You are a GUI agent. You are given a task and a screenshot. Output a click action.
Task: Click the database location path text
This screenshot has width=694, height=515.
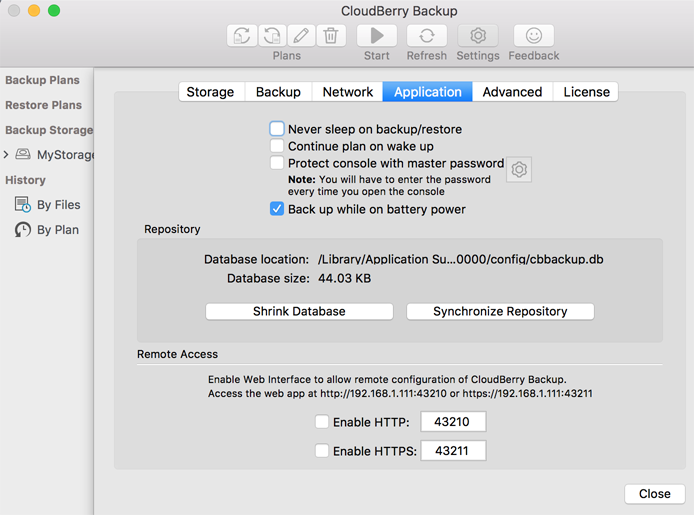pos(460,259)
